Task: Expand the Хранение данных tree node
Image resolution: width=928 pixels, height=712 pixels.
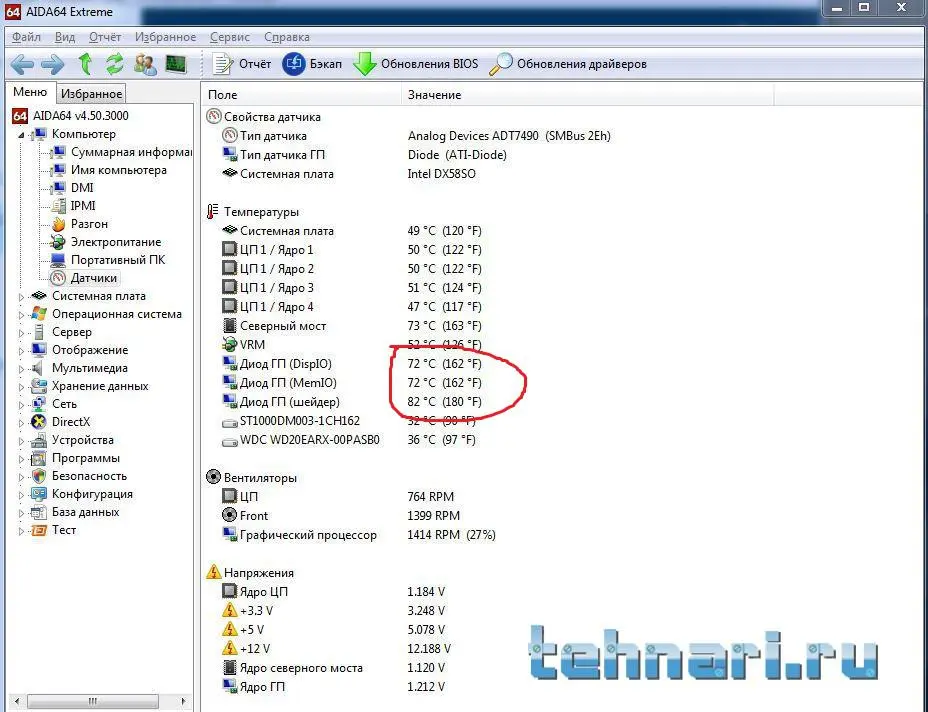Action: click(x=21, y=386)
